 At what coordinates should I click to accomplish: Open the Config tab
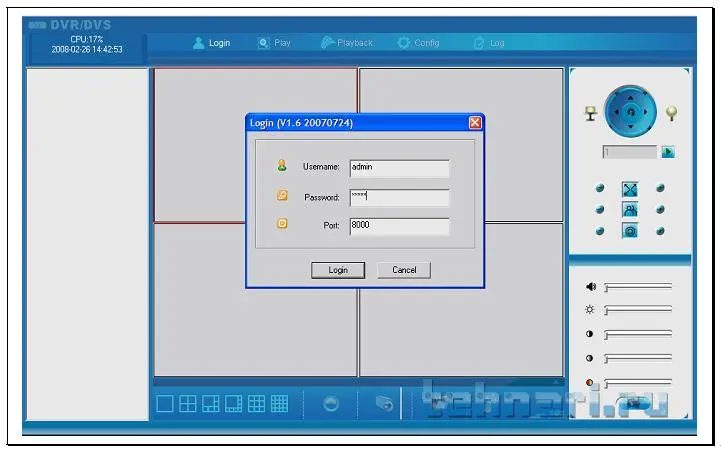(x=418, y=43)
